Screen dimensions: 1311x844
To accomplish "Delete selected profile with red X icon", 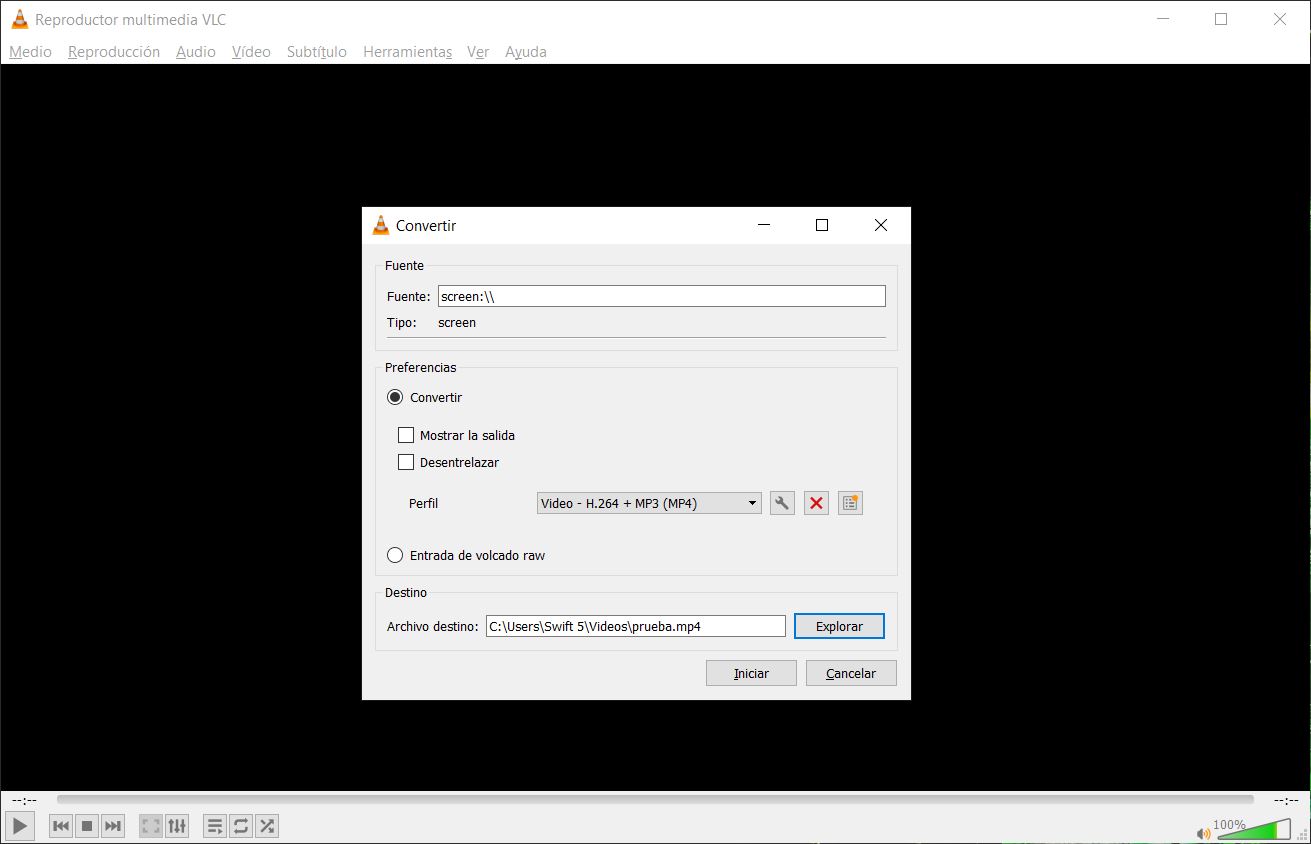I will tap(816, 503).
